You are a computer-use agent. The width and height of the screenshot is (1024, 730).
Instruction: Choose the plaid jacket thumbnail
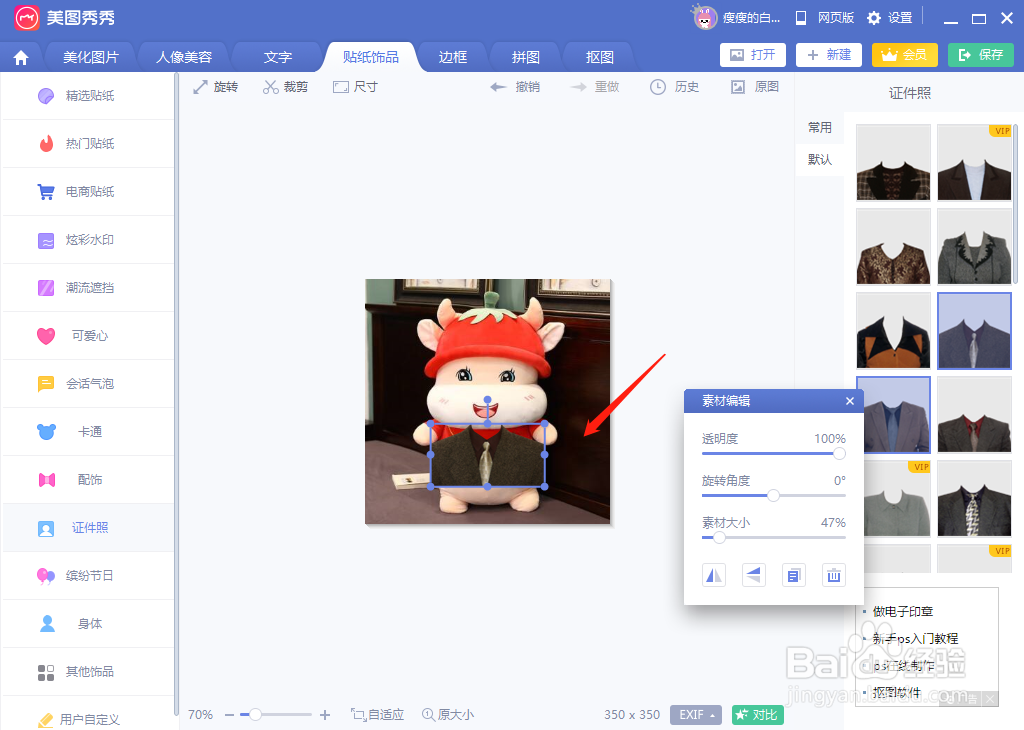pos(893,163)
